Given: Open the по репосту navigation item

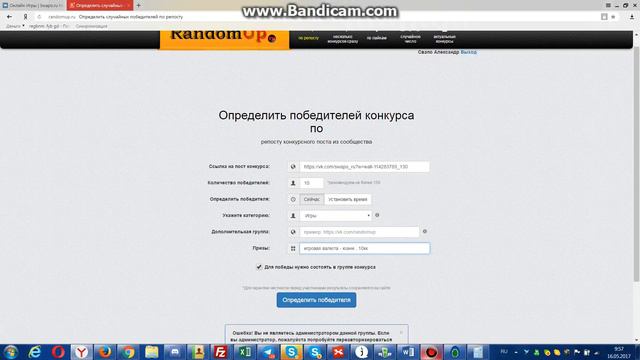Looking at the screenshot, I should 309,38.
